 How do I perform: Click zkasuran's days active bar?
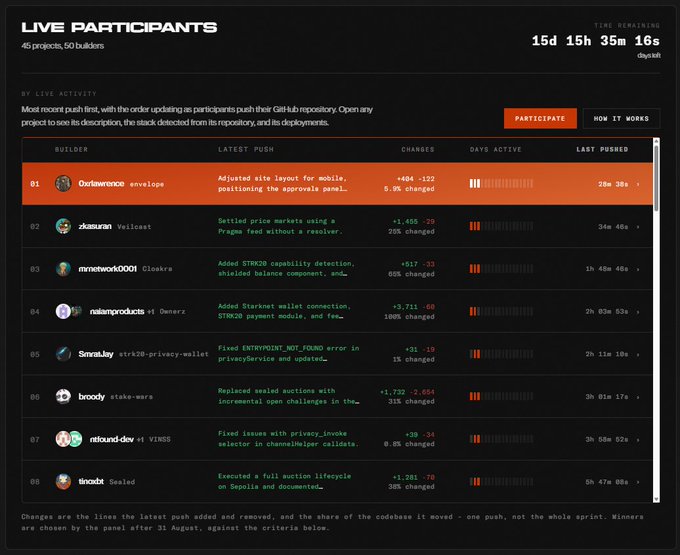point(501,226)
